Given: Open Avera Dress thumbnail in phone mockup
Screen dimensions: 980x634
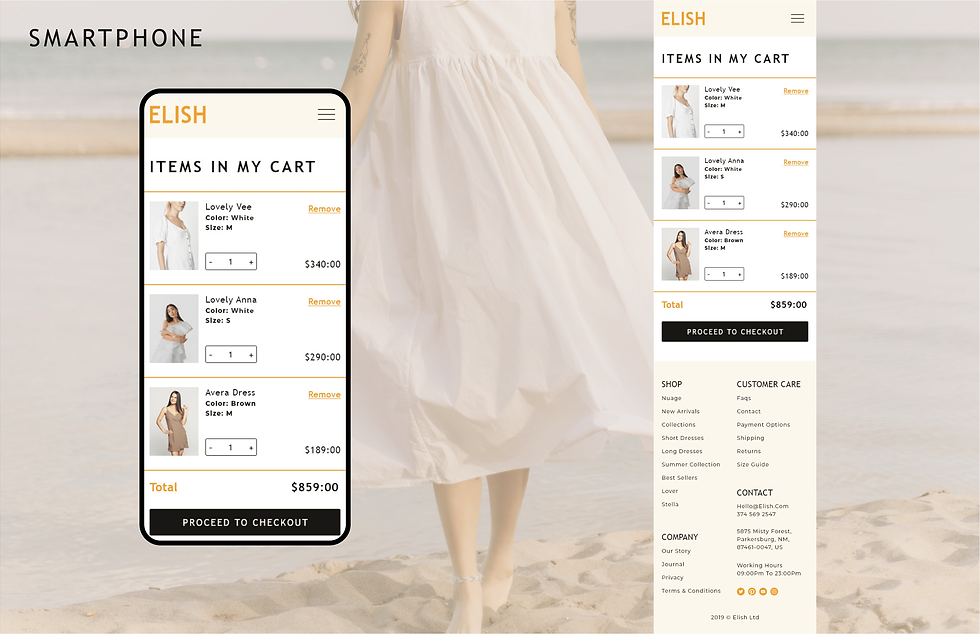Looking at the screenshot, I should (x=174, y=421).
